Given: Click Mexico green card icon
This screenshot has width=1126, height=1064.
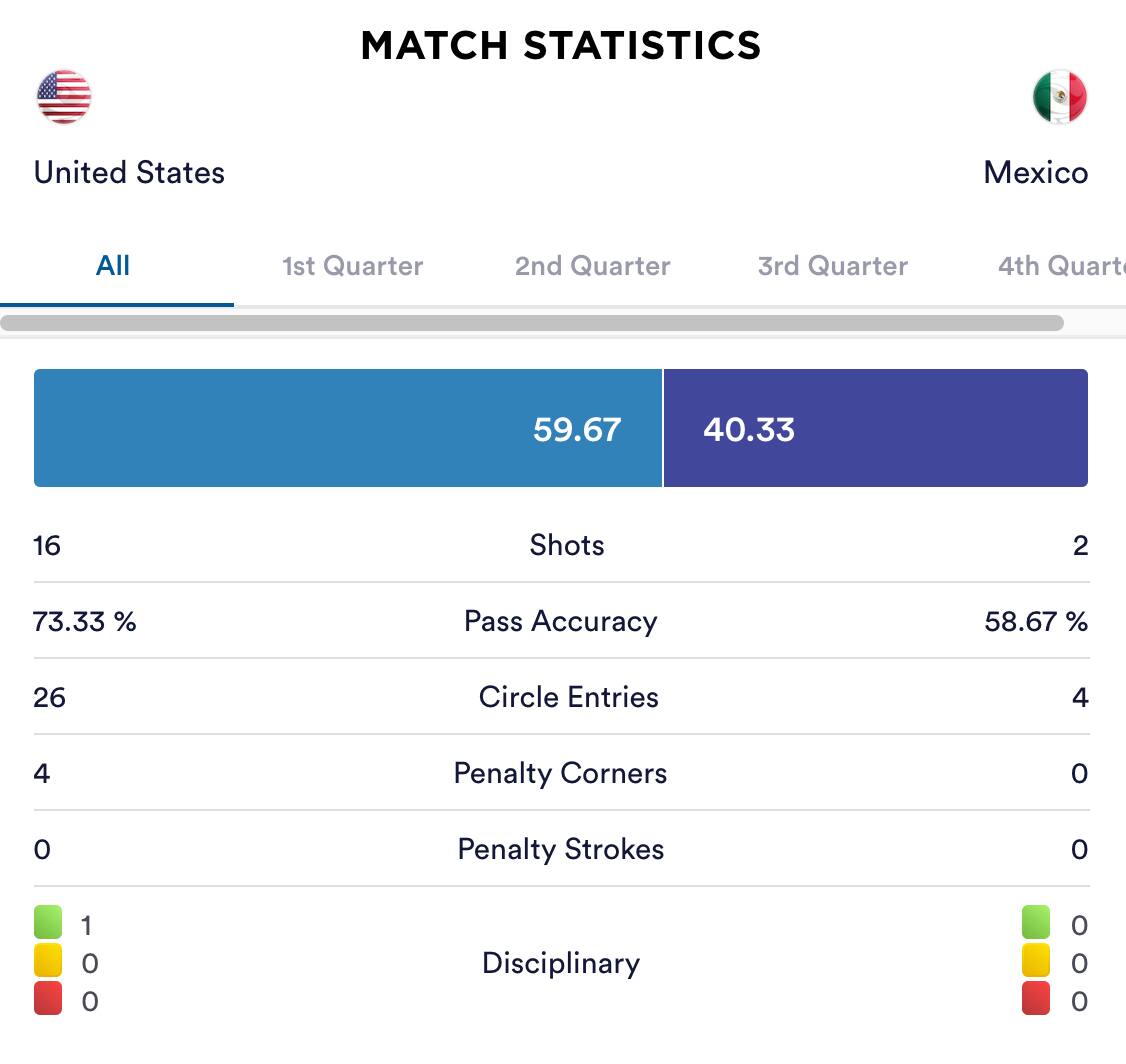Looking at the screenshot, I should (x=1036, y=923).
